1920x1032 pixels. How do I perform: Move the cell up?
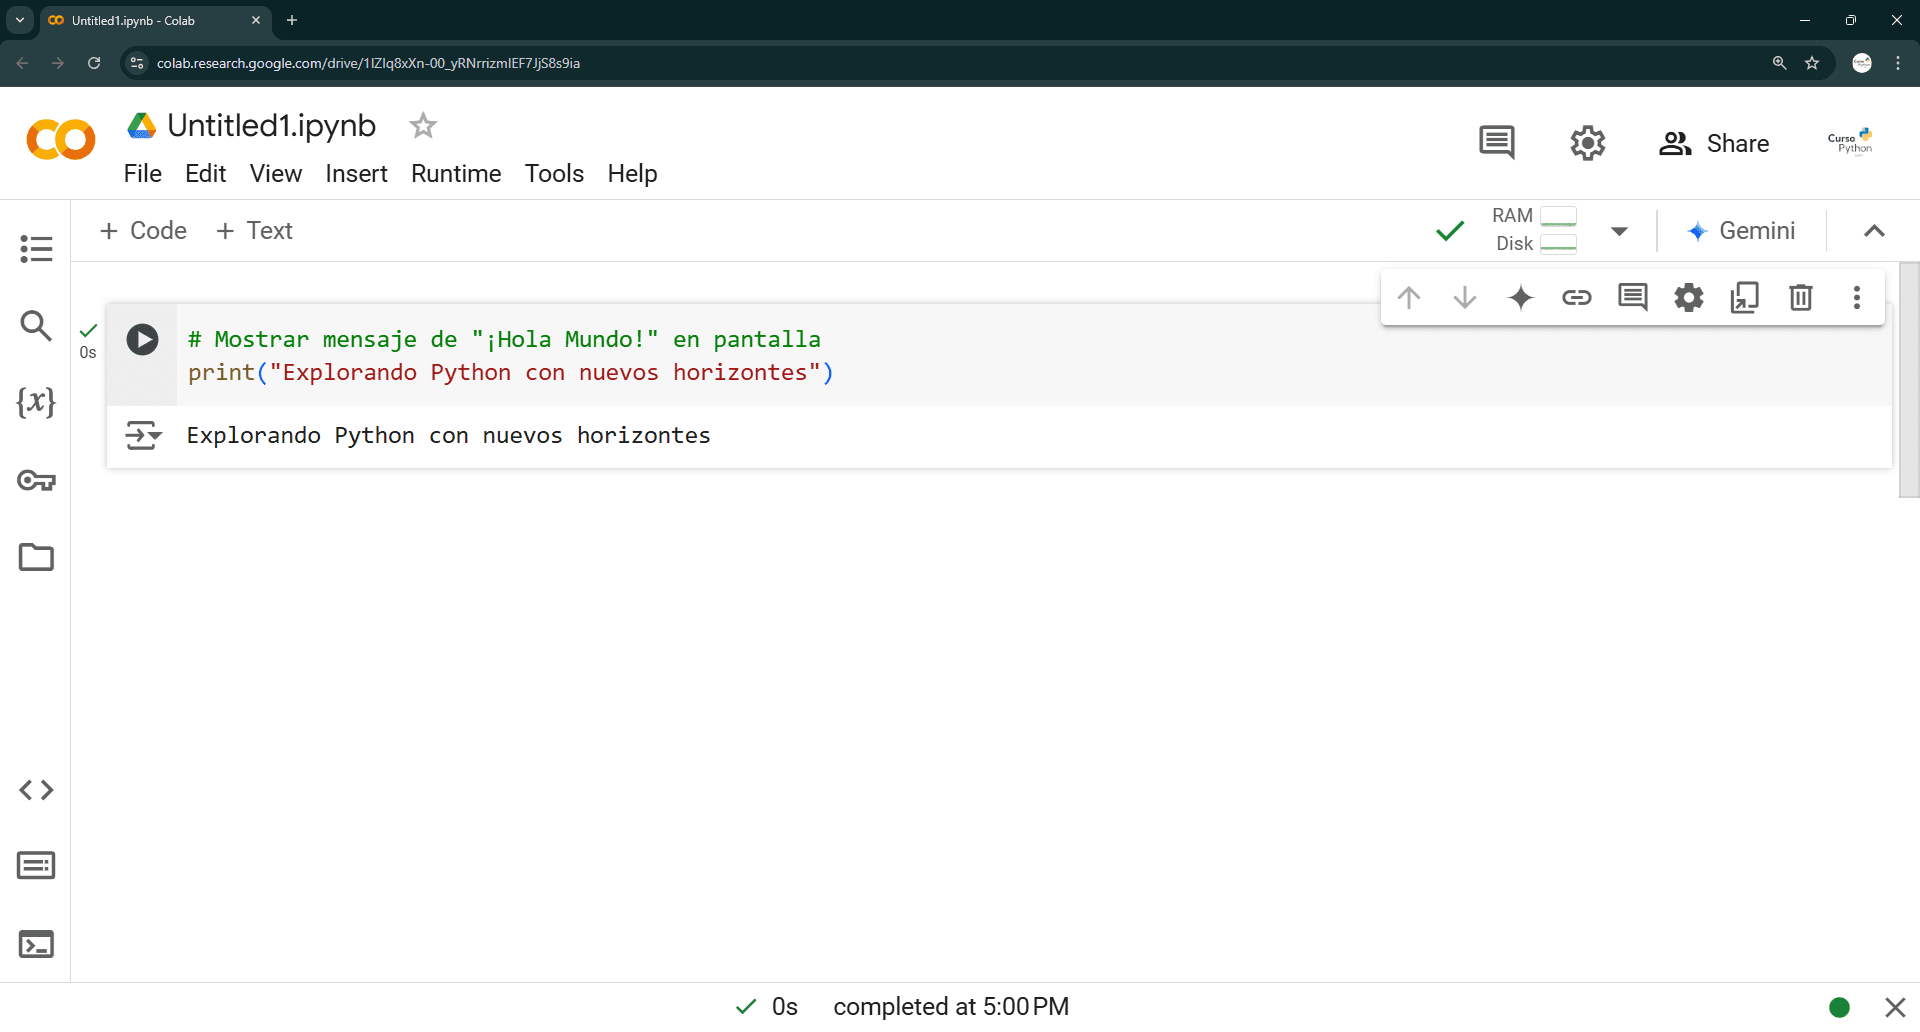click(1409, 297)
